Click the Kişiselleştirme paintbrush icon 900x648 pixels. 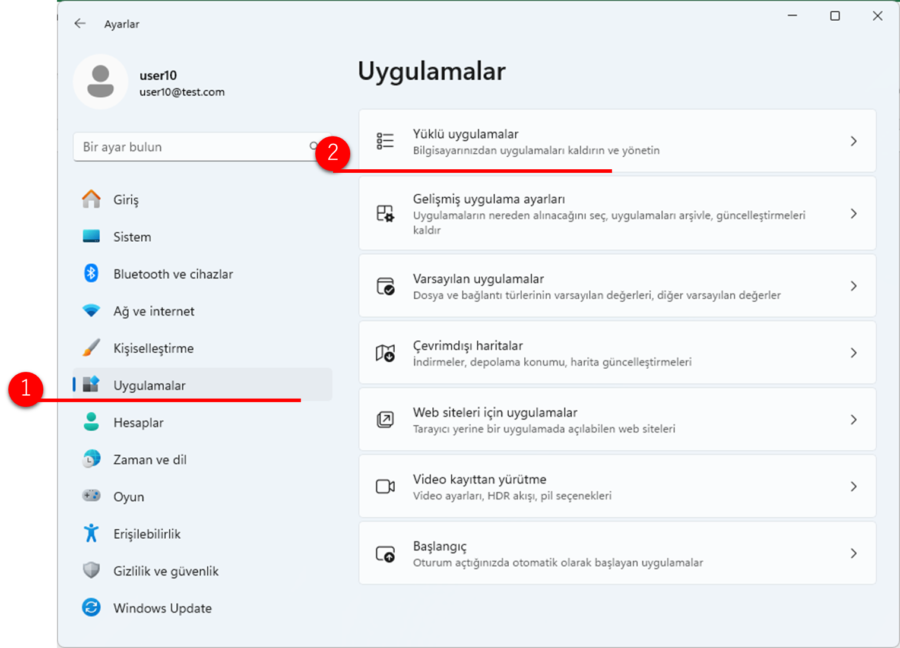coord(91,348)
